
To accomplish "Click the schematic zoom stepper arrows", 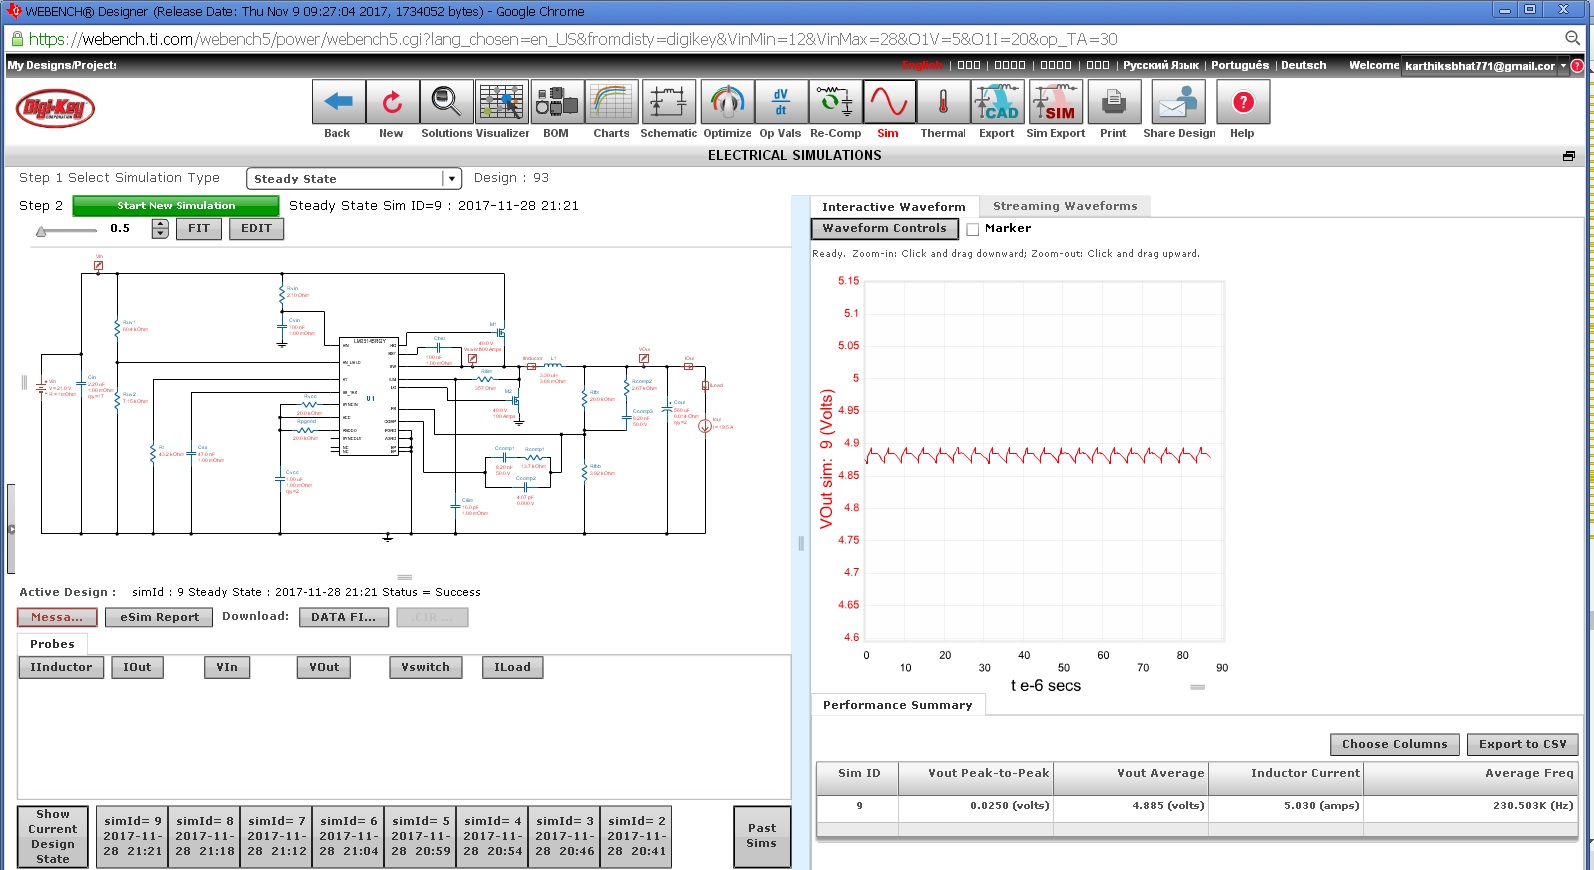I will click(160, 229).
